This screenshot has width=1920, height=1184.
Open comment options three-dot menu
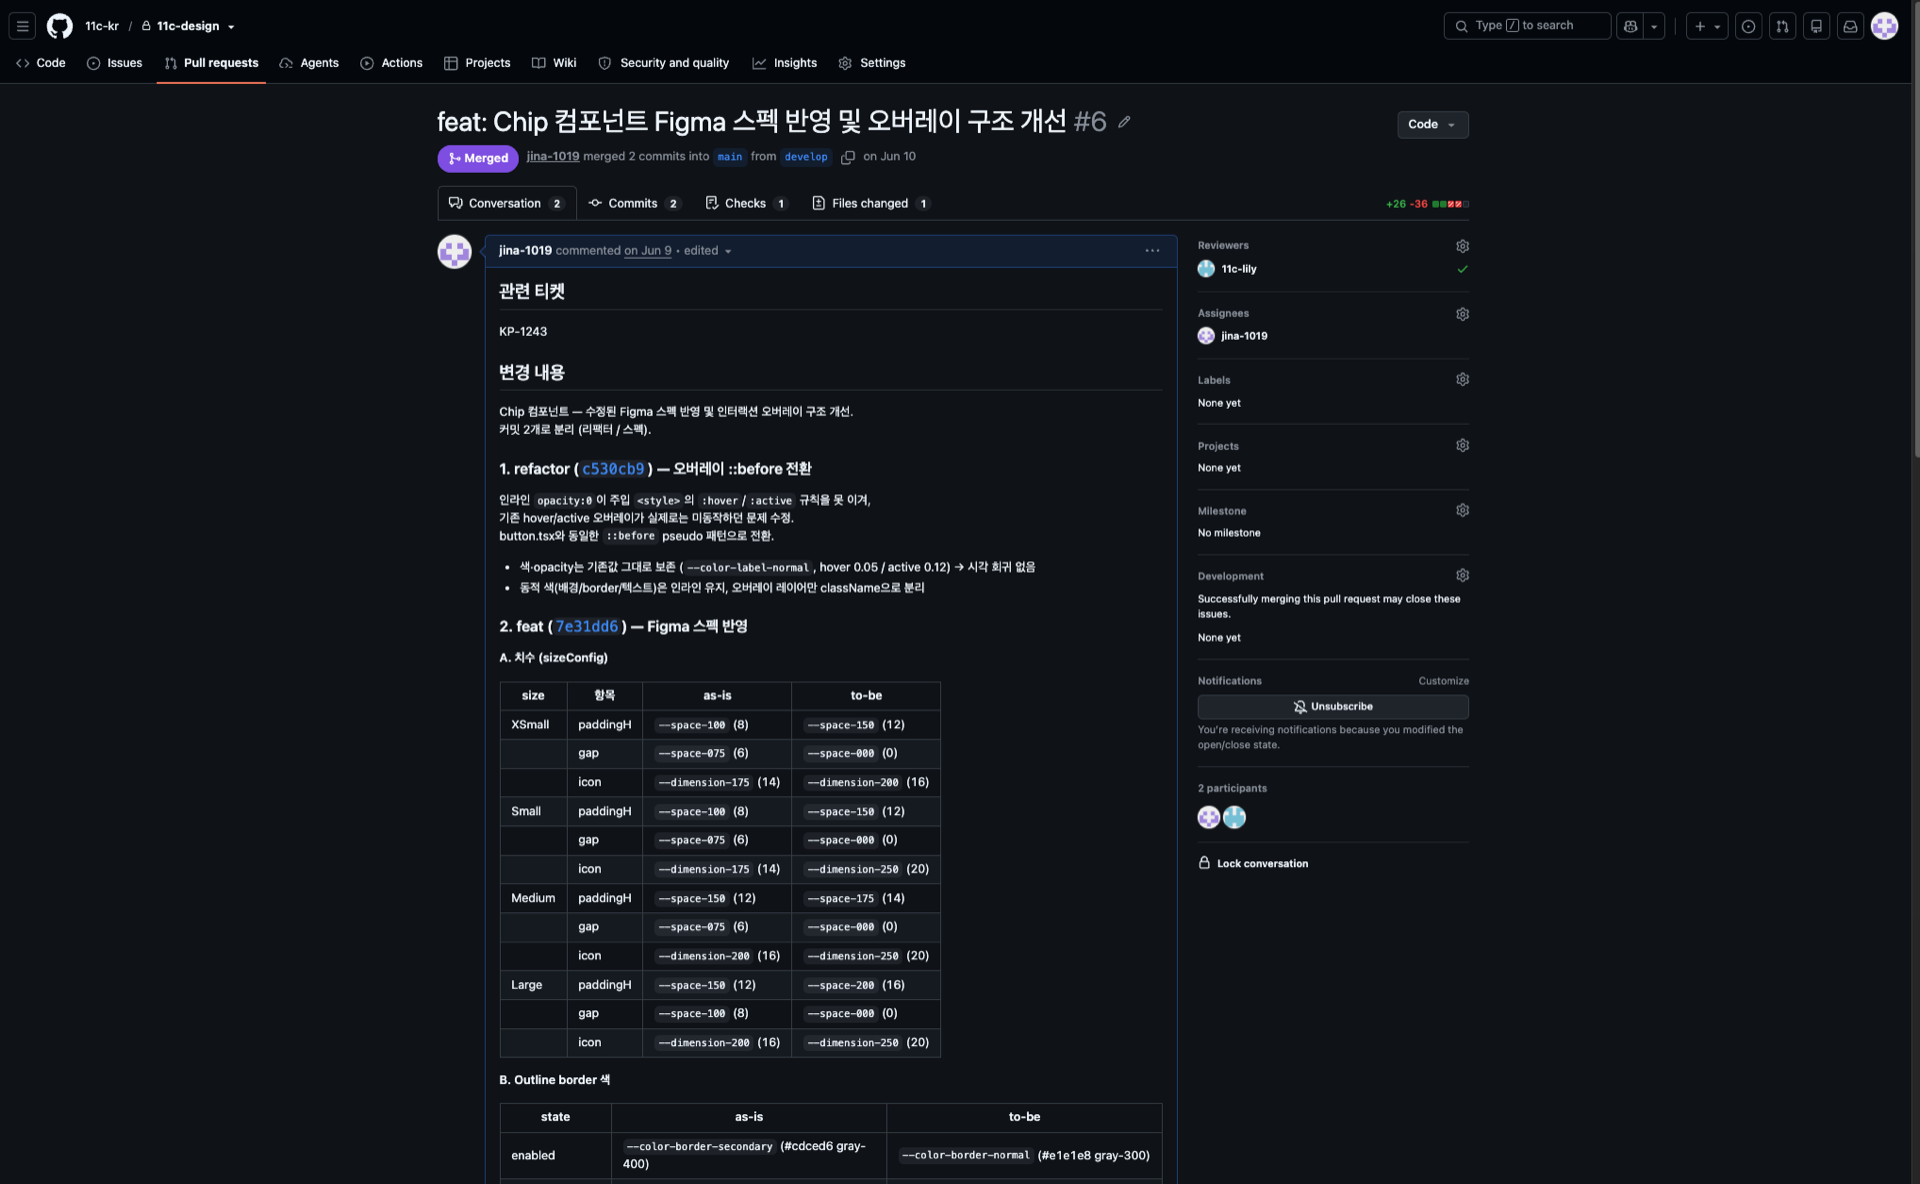pos(1152,251)
